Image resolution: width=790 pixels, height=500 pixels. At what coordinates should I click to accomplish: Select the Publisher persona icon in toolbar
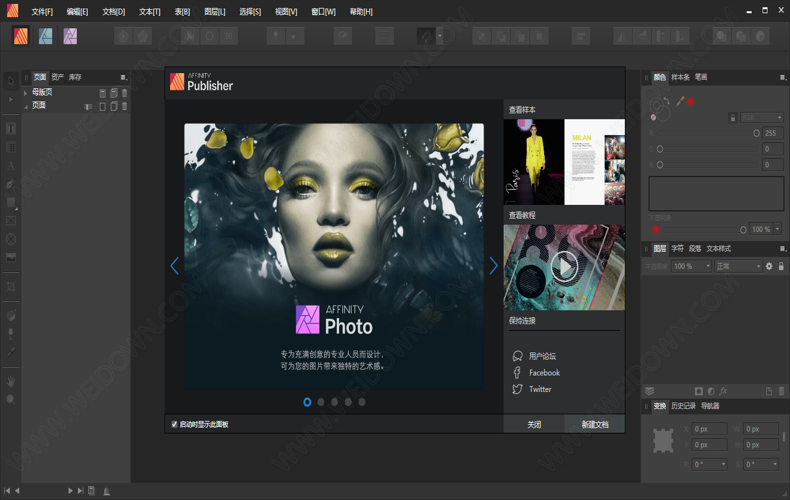point(20,36)
